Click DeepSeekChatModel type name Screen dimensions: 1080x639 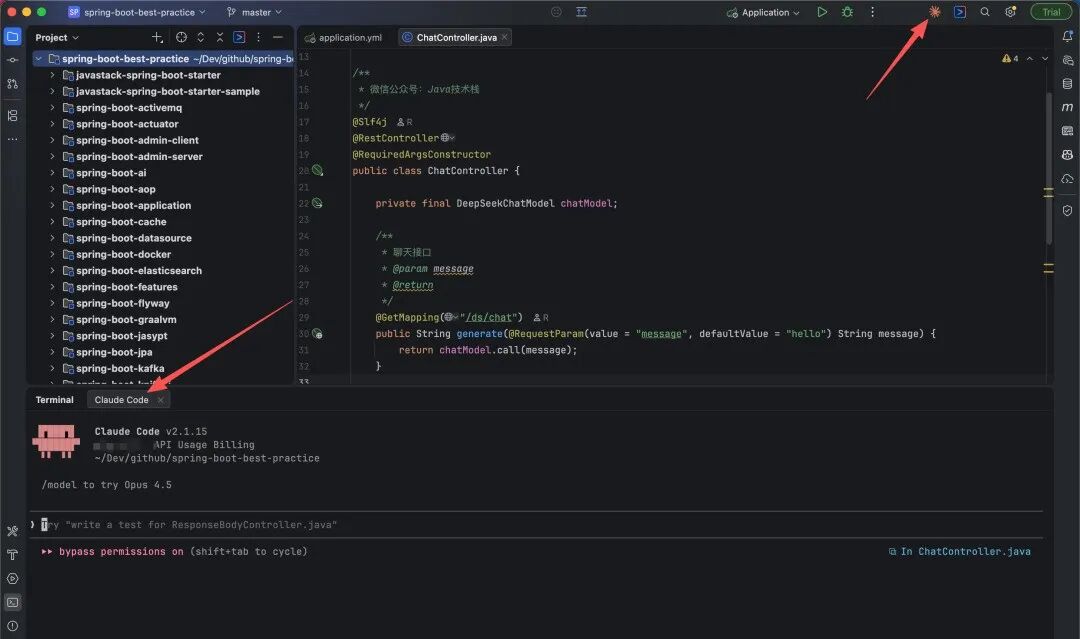(x=505, y=203)
